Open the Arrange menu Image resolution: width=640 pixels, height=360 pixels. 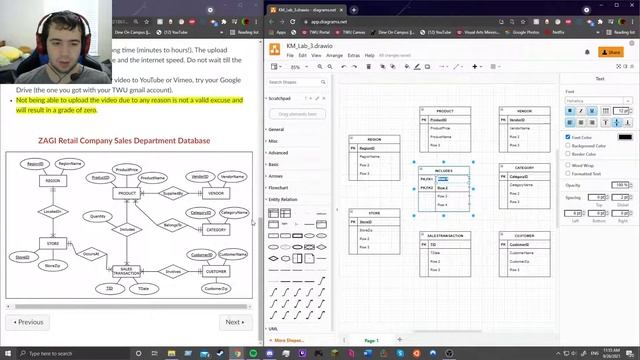click(334, 55)
